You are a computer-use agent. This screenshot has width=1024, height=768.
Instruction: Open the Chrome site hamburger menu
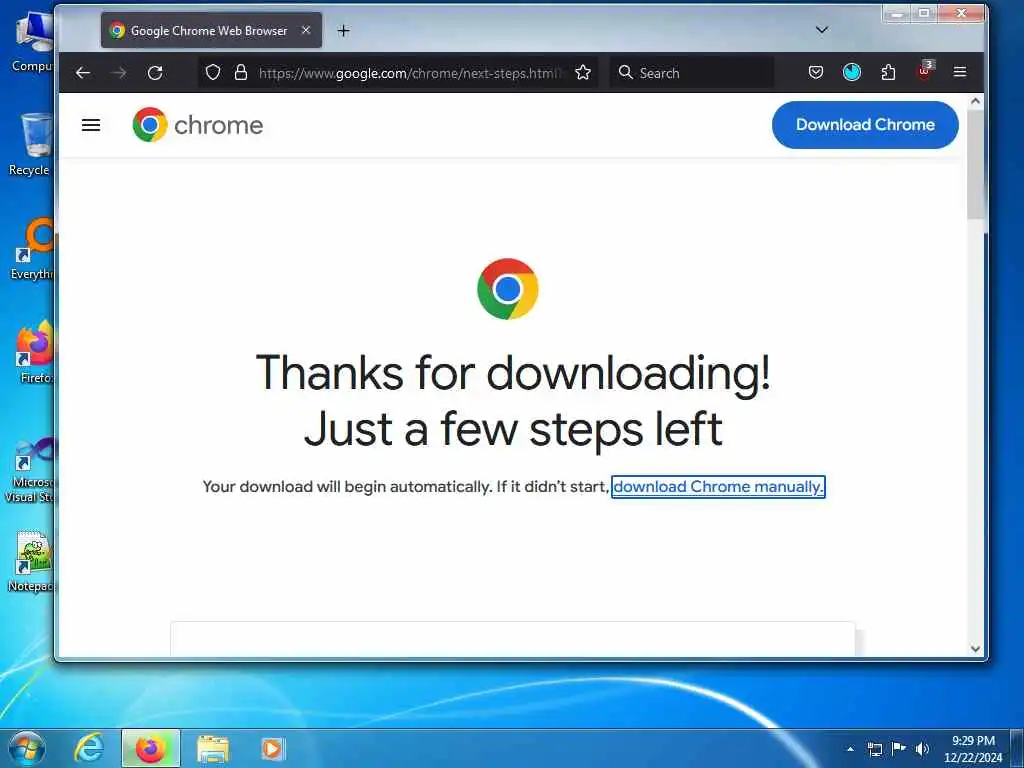91,125
